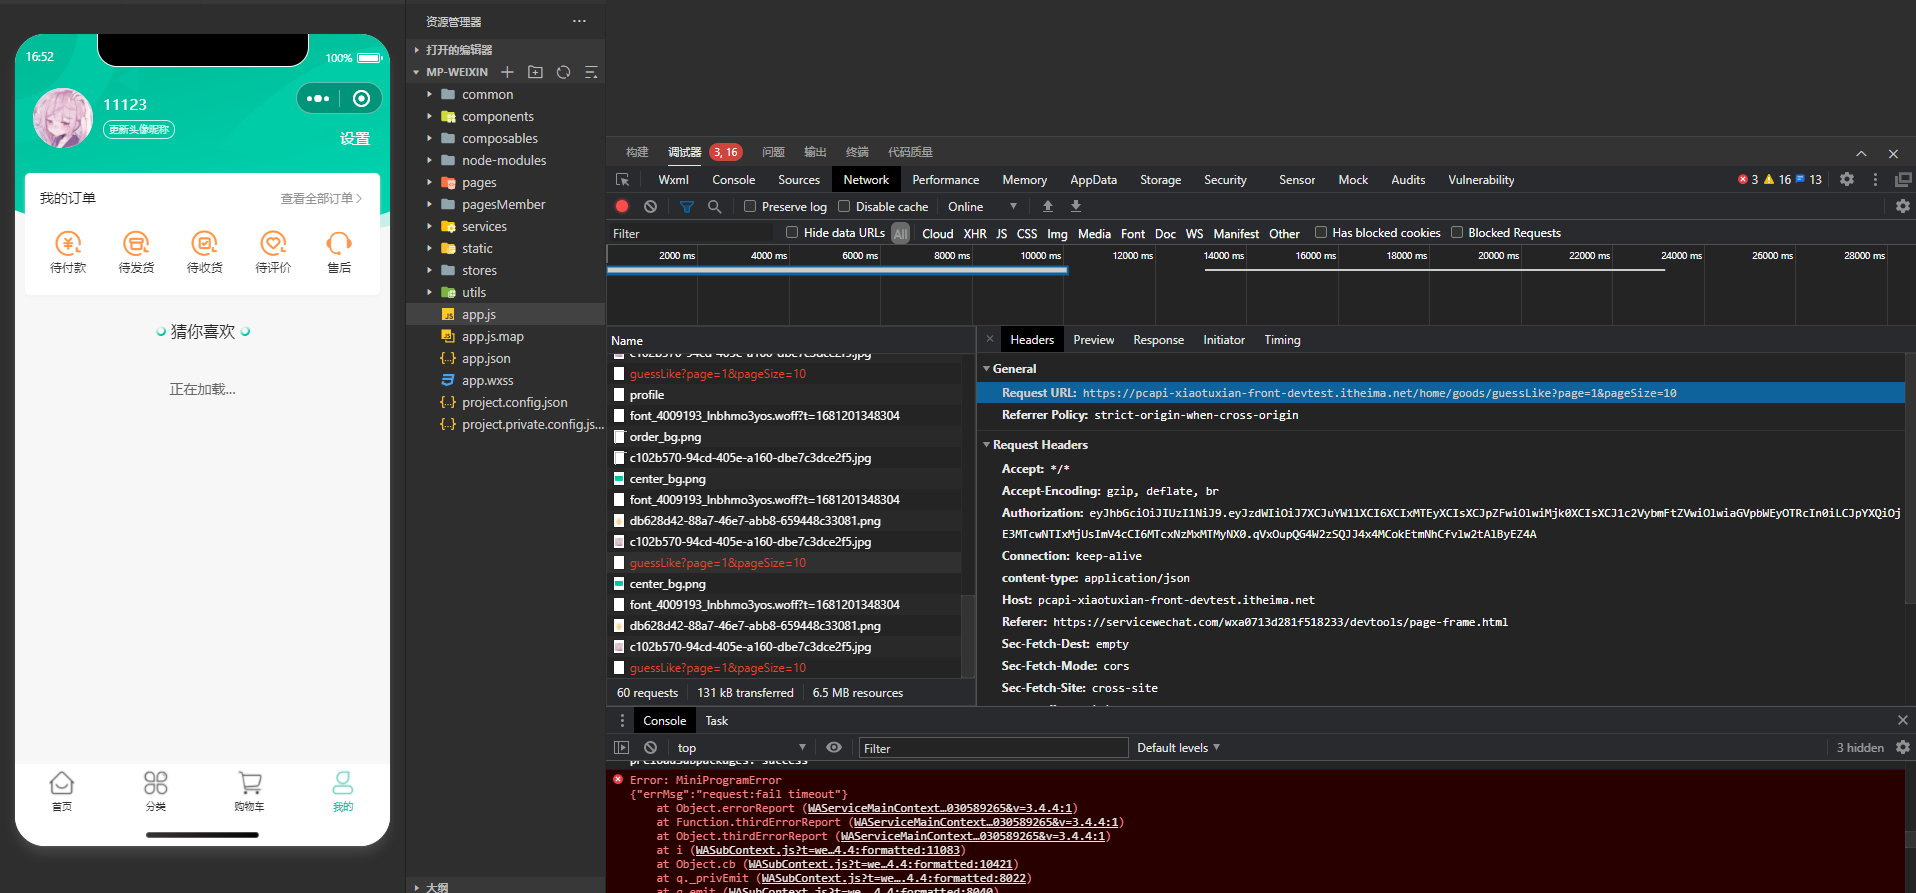This screenshot has width=1916, height=893.
Task: Click the element inspector select icon
Action: (623, 180)
